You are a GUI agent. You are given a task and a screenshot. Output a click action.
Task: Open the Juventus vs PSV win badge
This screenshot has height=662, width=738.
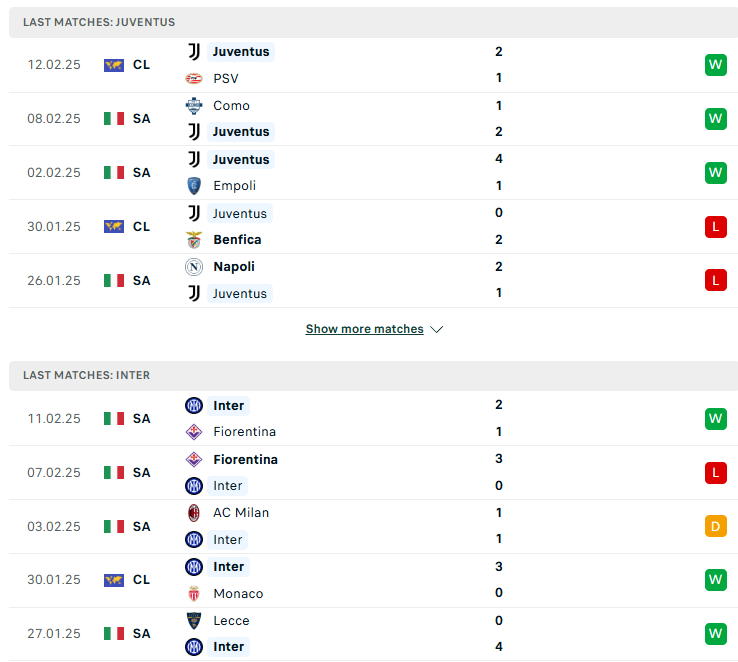pos(715,65)
